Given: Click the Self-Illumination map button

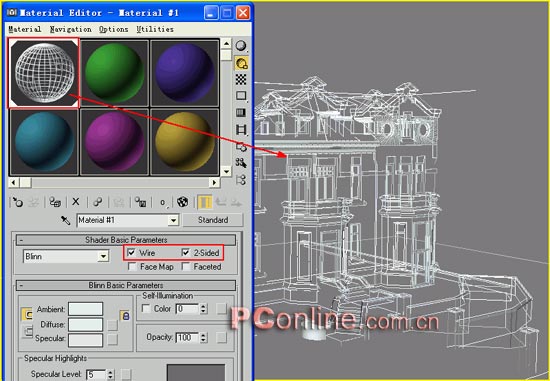Looking at the screenshot, I should pos(221,309).
